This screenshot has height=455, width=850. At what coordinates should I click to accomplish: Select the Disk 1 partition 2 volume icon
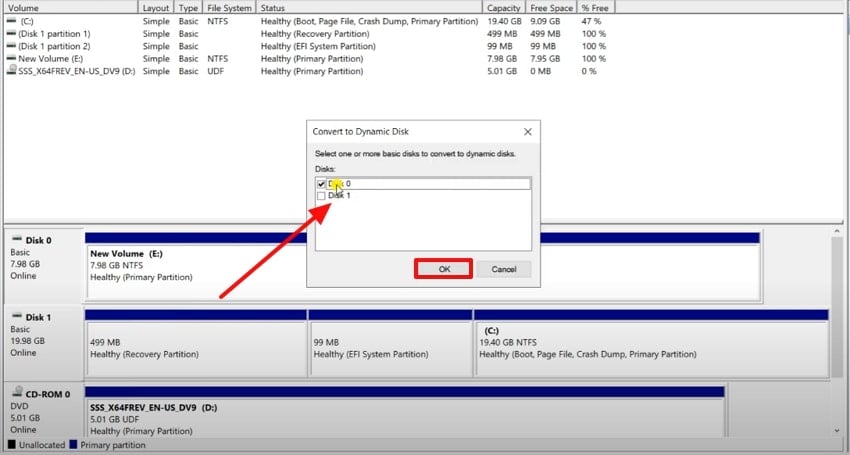pos(11,46)
